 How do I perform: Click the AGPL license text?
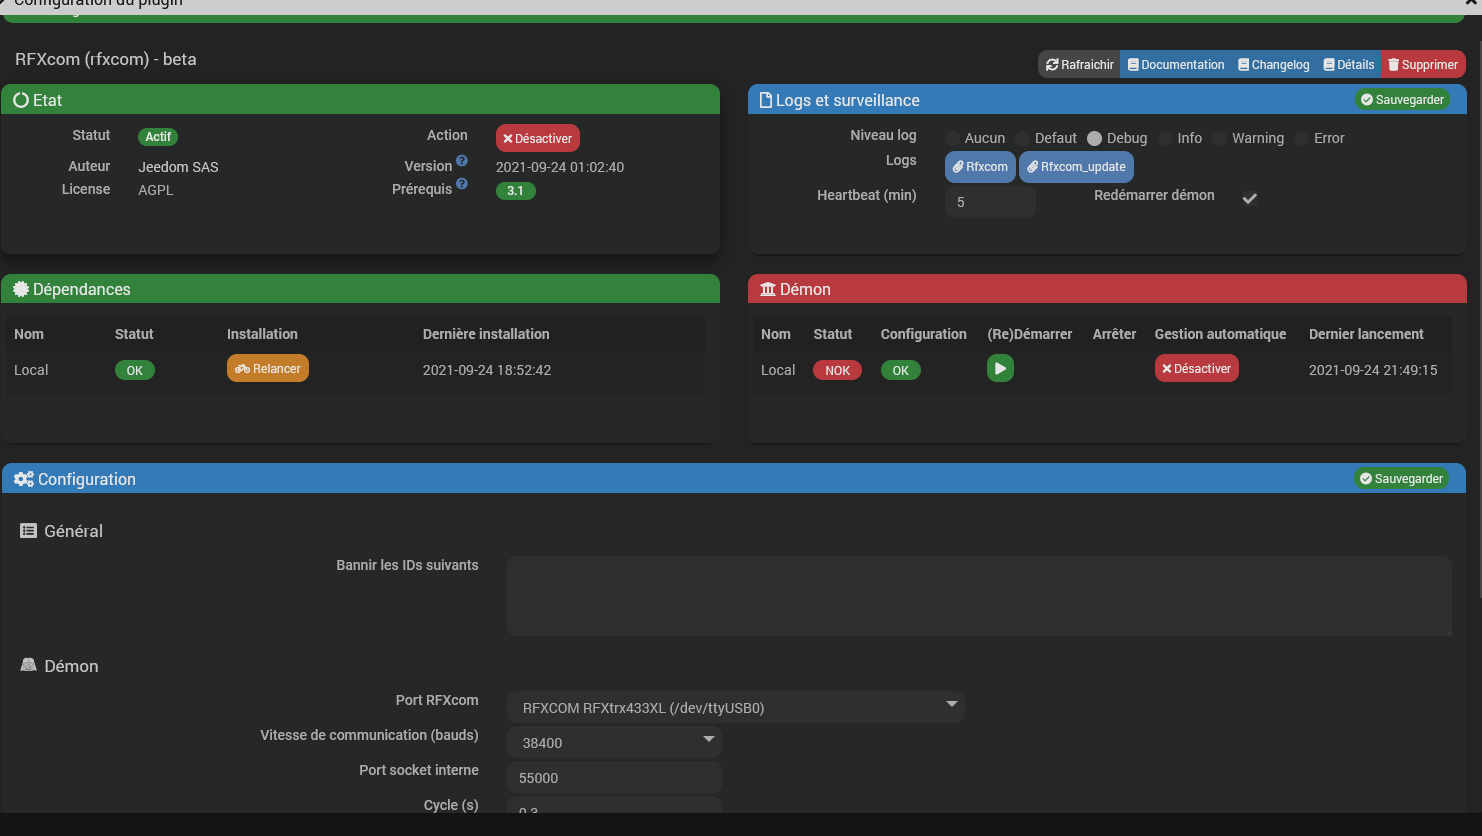coord(156,190)
